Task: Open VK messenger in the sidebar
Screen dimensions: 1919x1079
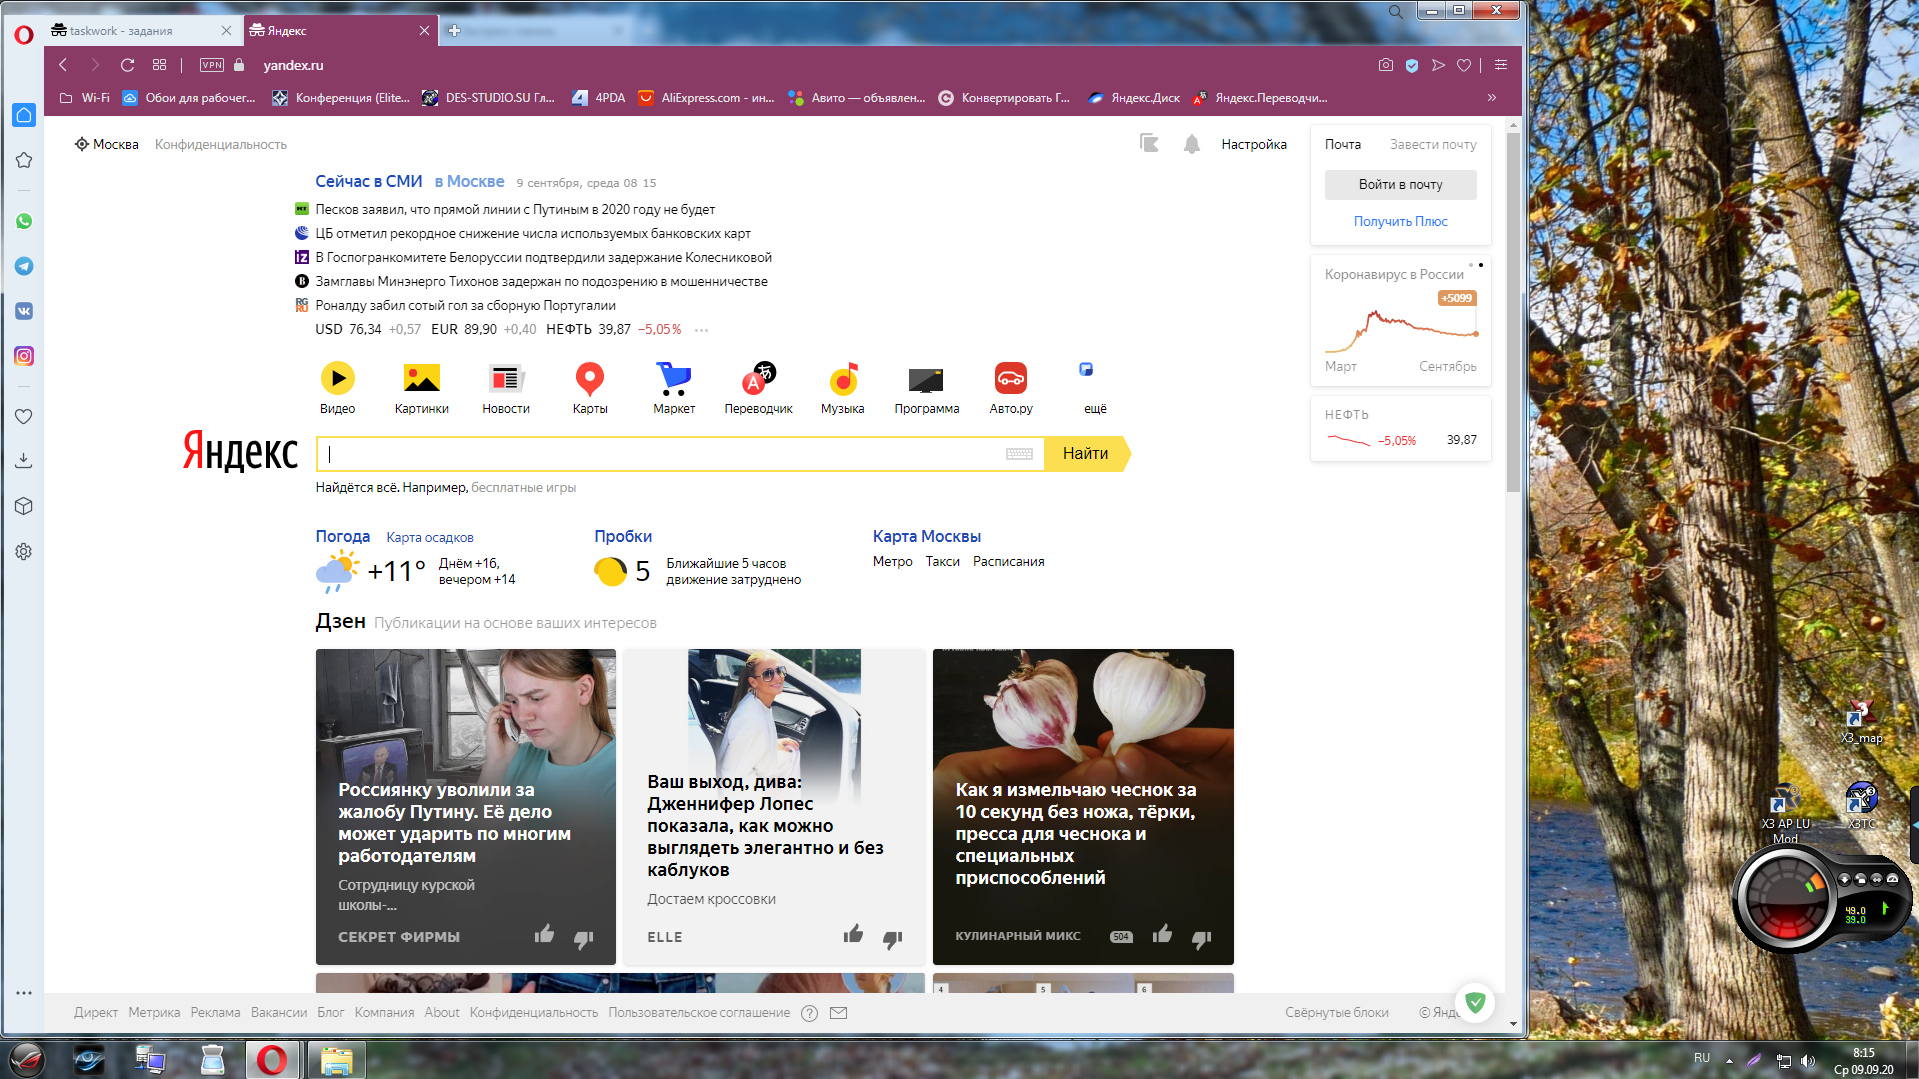Action: (x=24, y=311)
